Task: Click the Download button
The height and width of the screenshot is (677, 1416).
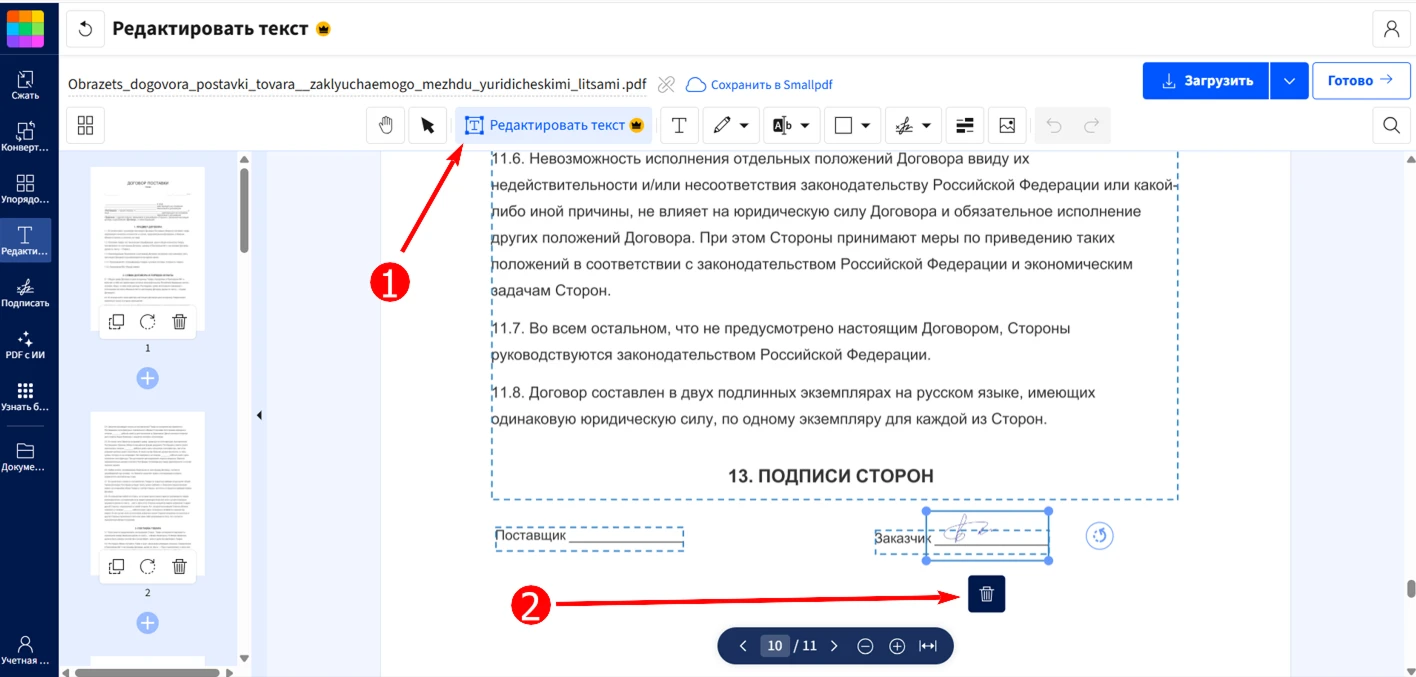Action: tap(1206, 81)
